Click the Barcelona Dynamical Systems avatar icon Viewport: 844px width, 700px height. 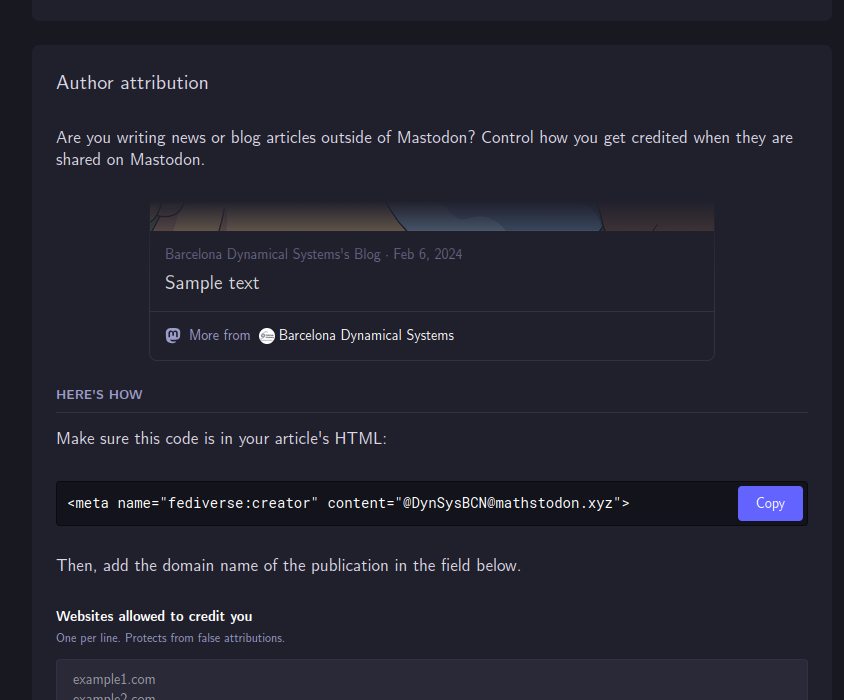click(266, 336)
